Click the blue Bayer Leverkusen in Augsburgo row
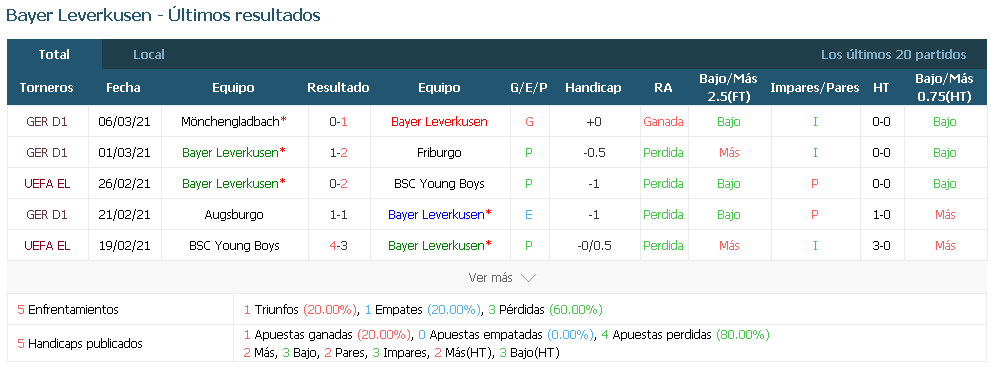This screenshot has width=991, height=371. tap(436, 214)
